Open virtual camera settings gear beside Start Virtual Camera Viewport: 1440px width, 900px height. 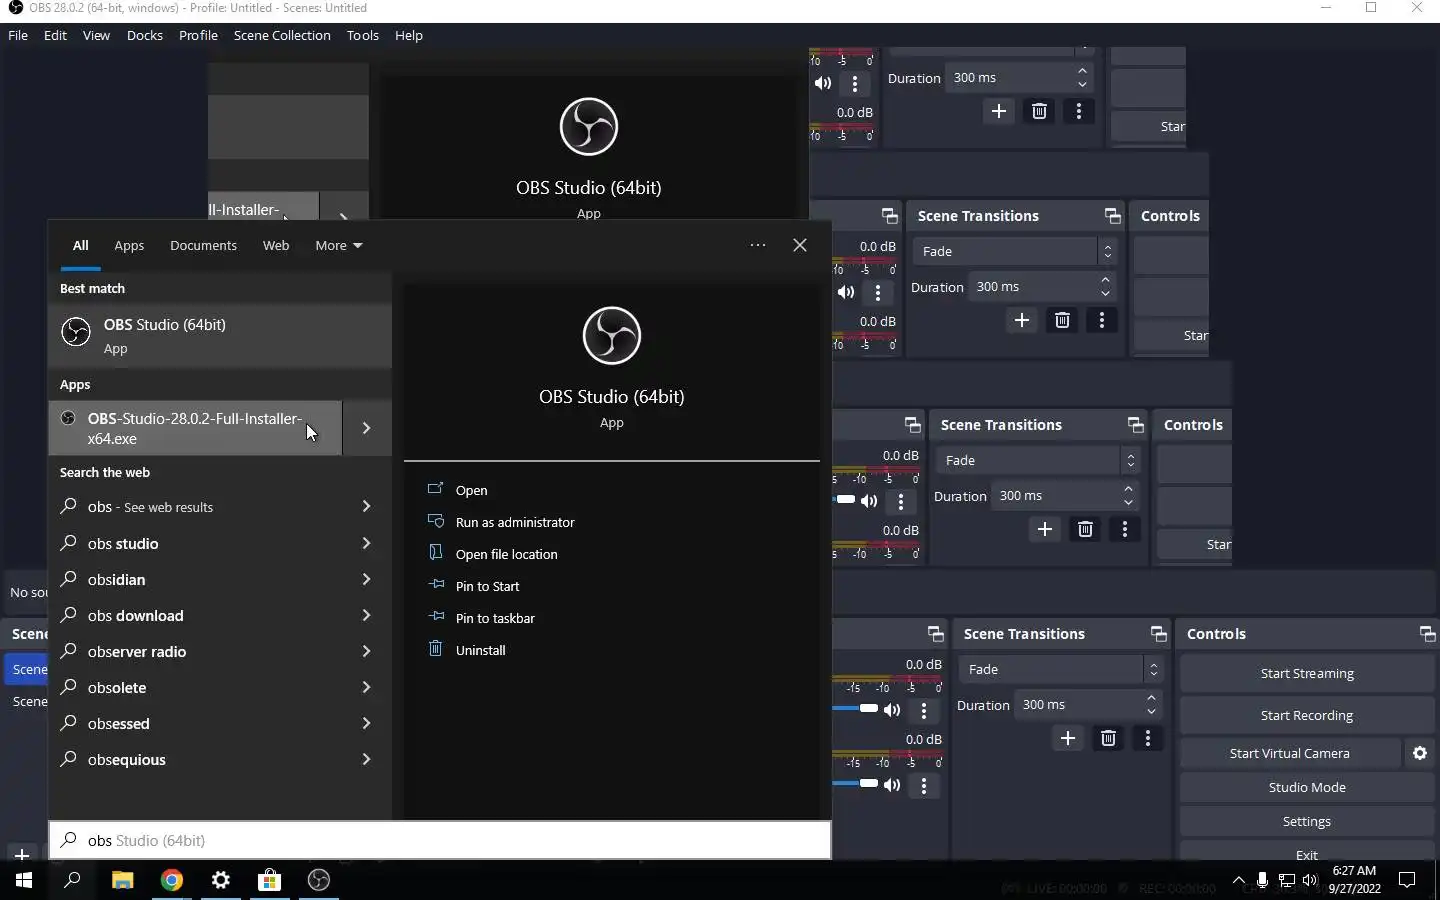(1420, 753)
